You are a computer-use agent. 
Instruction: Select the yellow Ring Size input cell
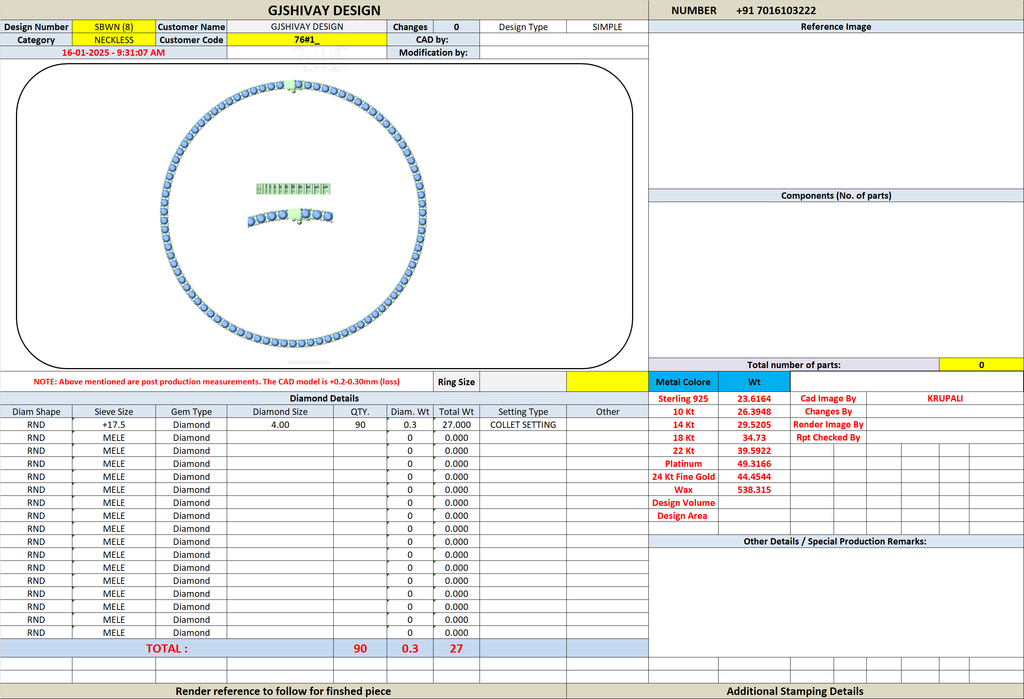click(x=607, y=382)
